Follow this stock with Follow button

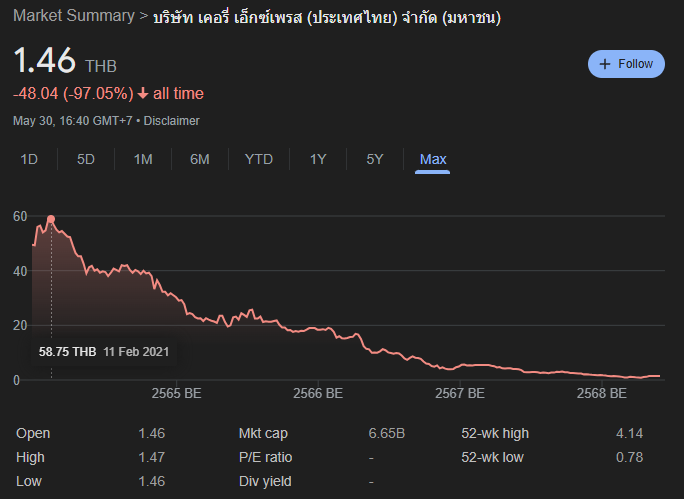[x=626, y=64]
